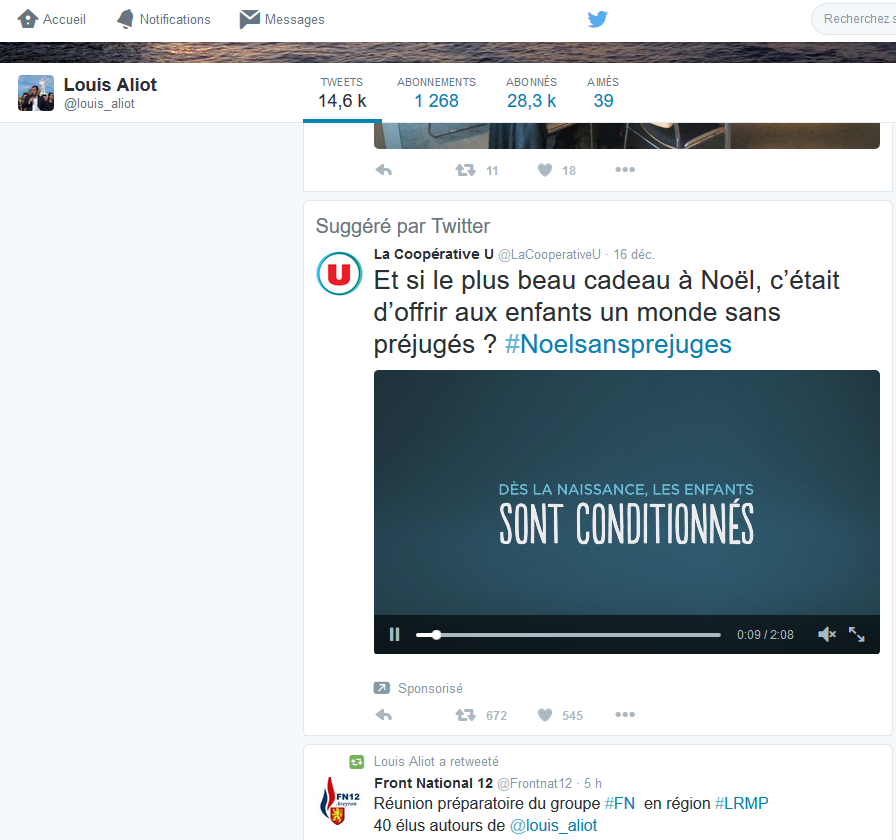Open the Messages envelope icon

[249, 19]
